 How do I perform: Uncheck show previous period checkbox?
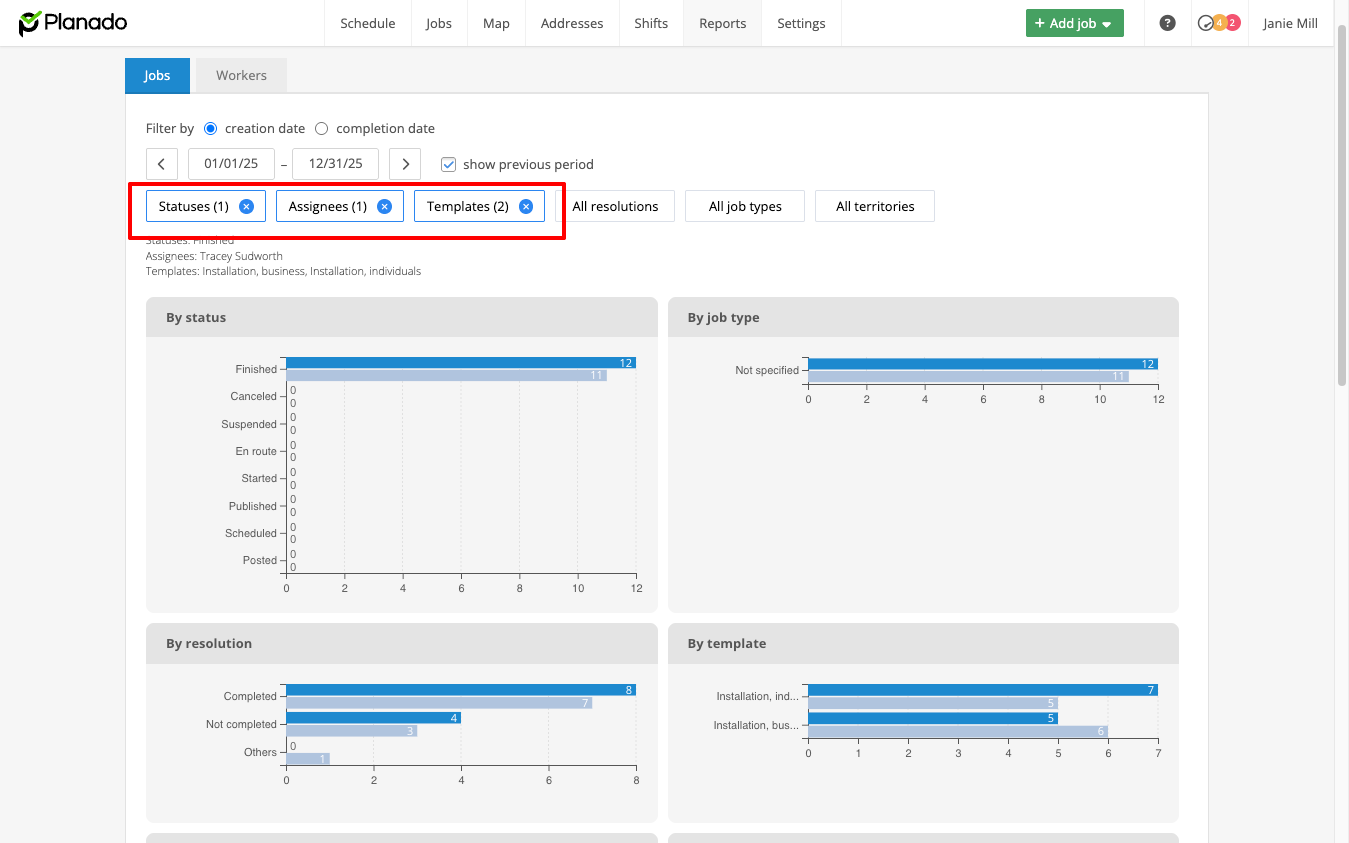click(x=449, y=164)
